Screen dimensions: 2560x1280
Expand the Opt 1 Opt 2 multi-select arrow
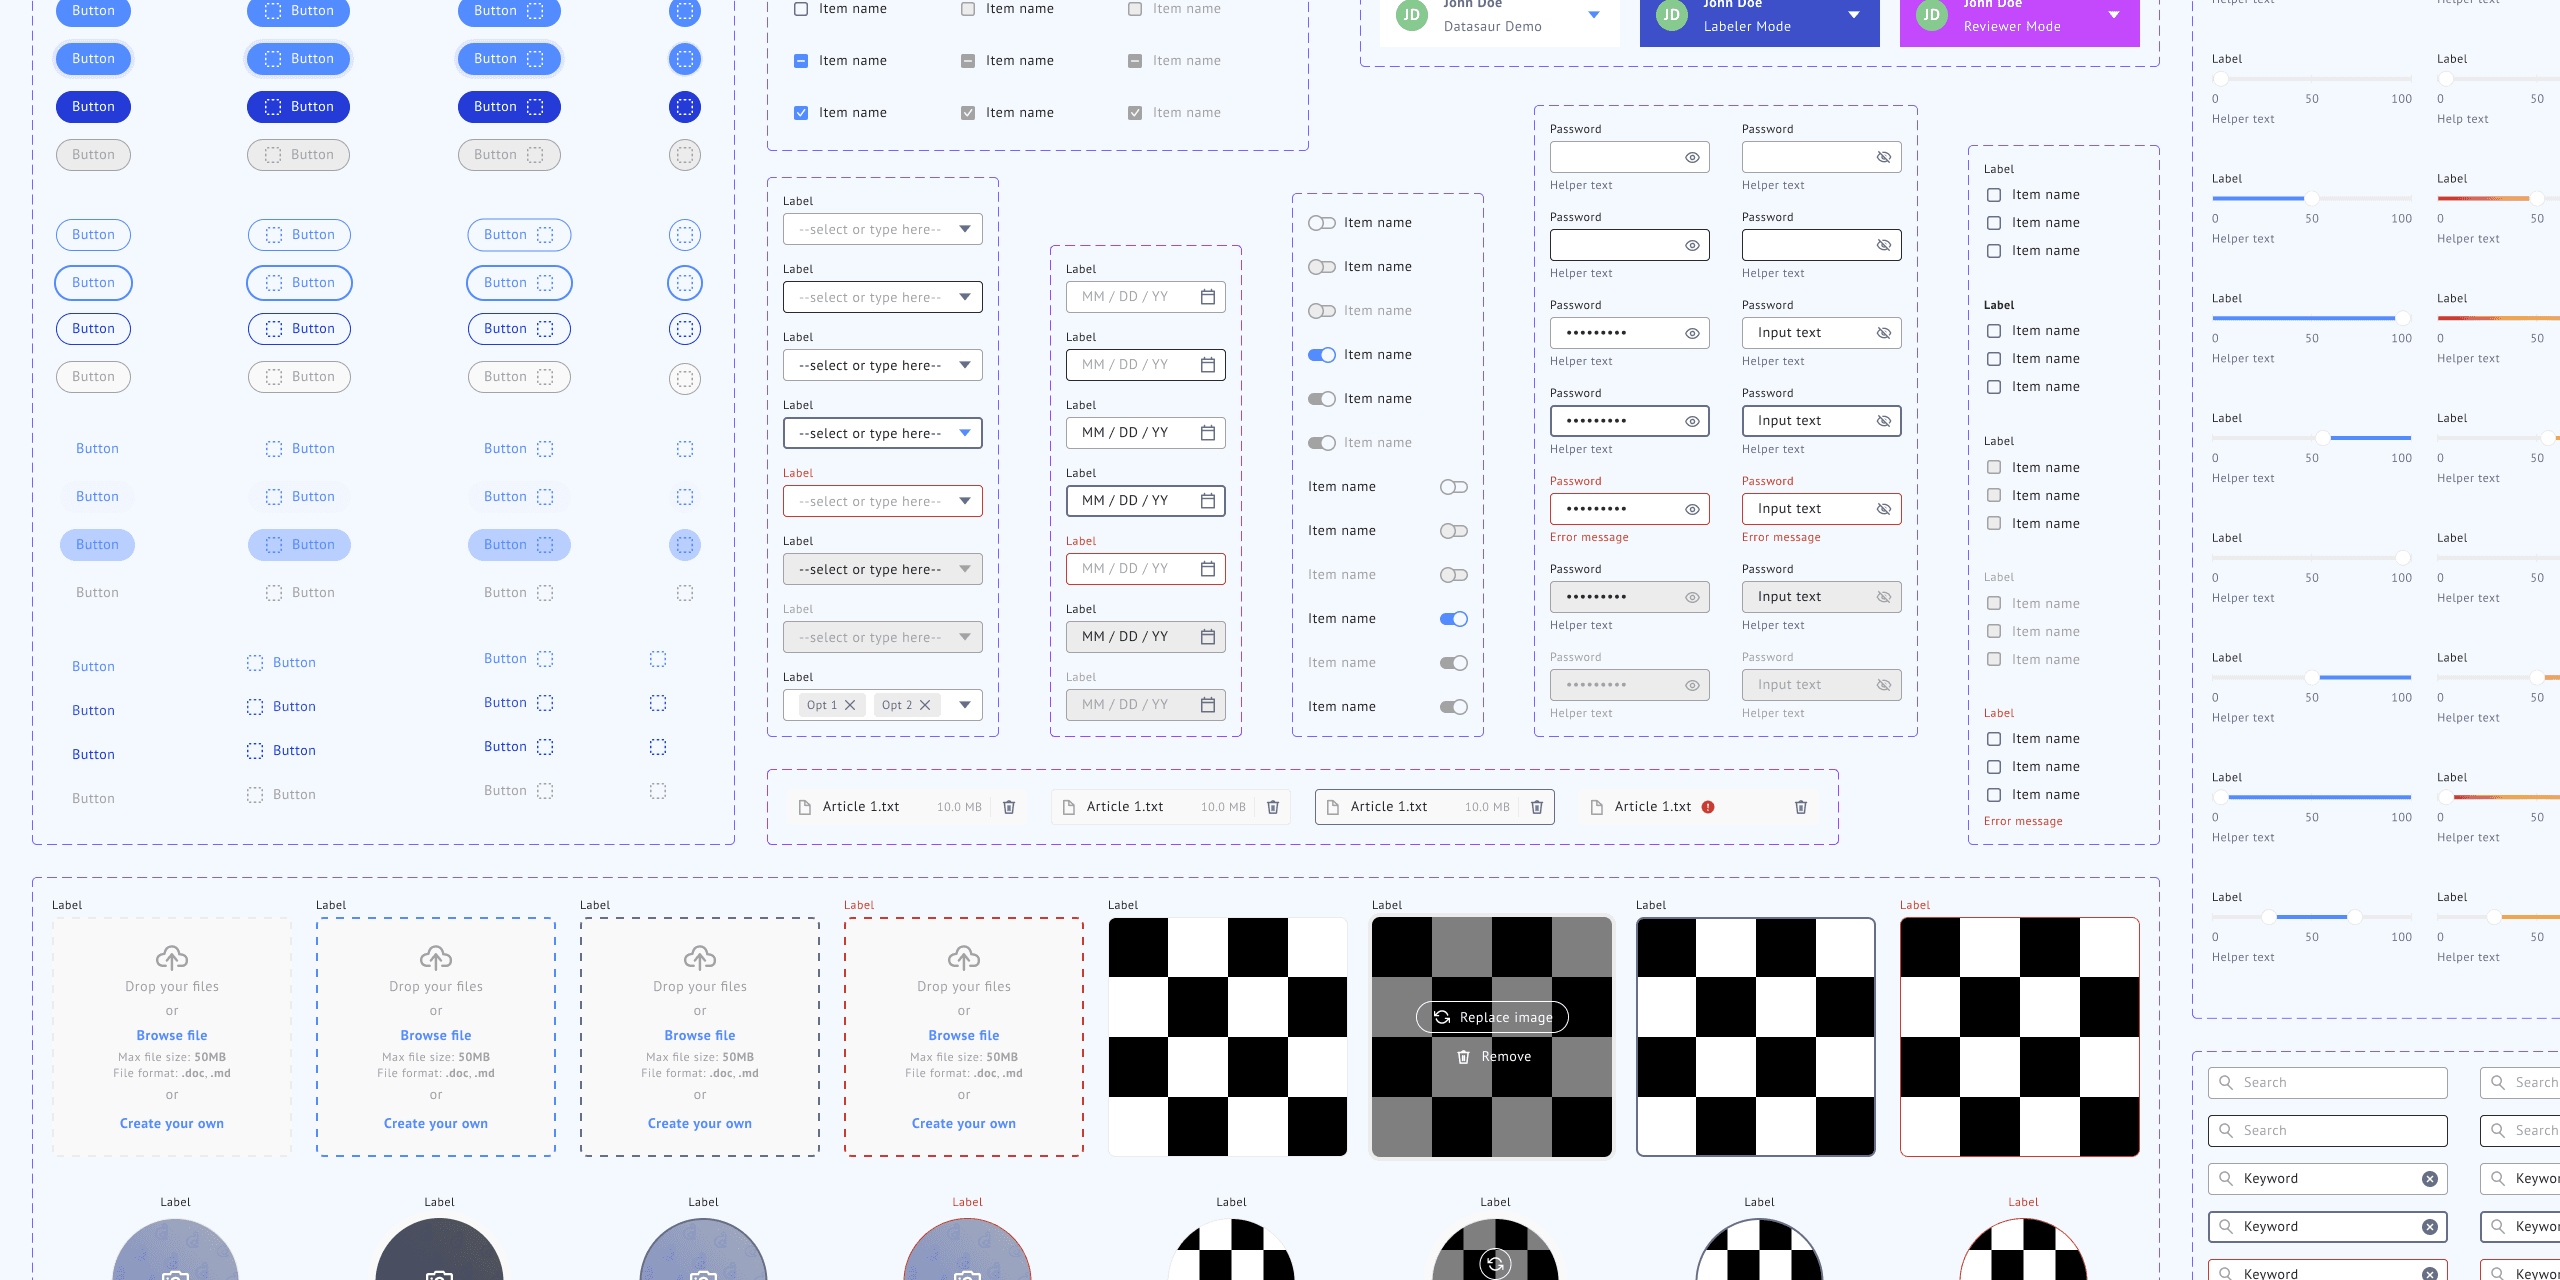point(964,705)
